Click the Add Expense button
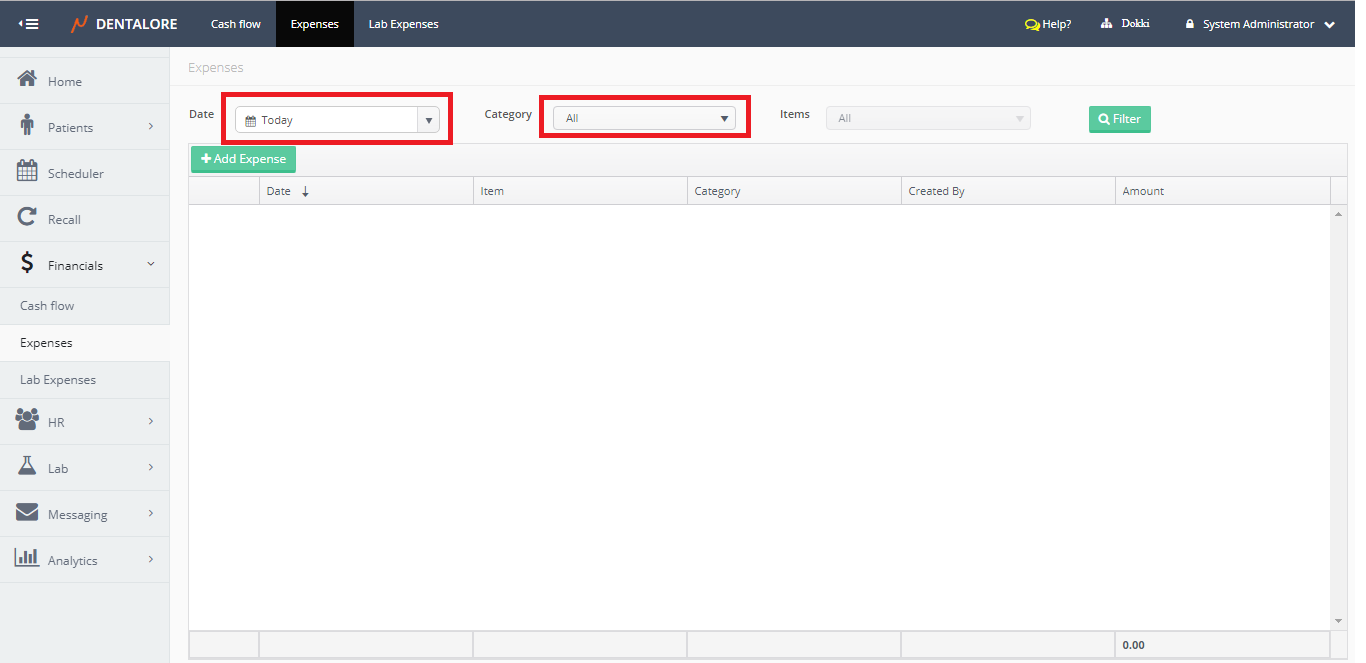1366x663 pixels. pos(243,159)
